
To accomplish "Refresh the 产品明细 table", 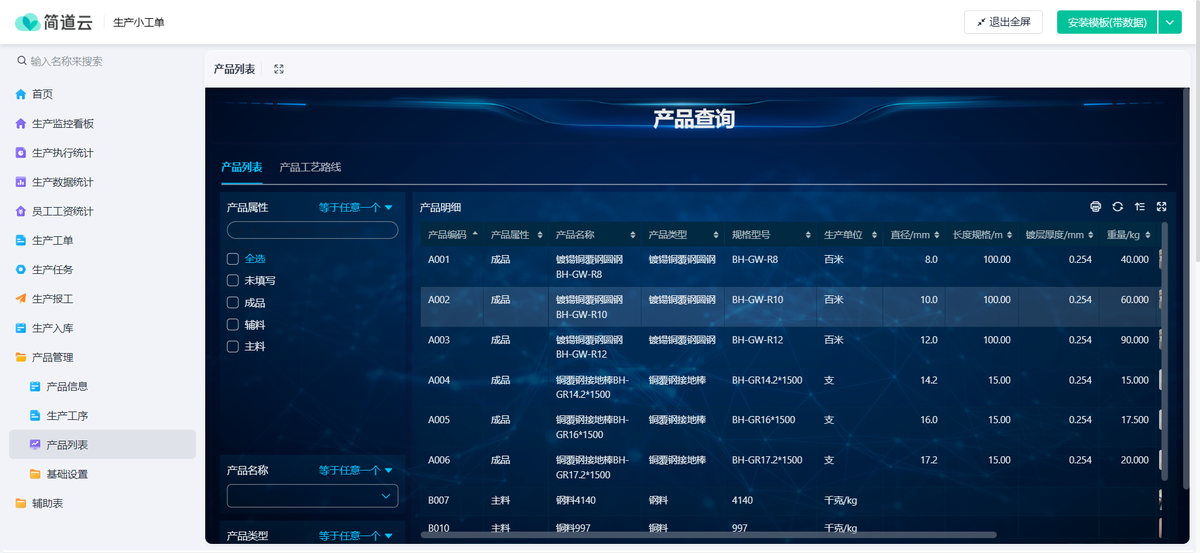I will pyautogui.click(x=1117, y=207).
